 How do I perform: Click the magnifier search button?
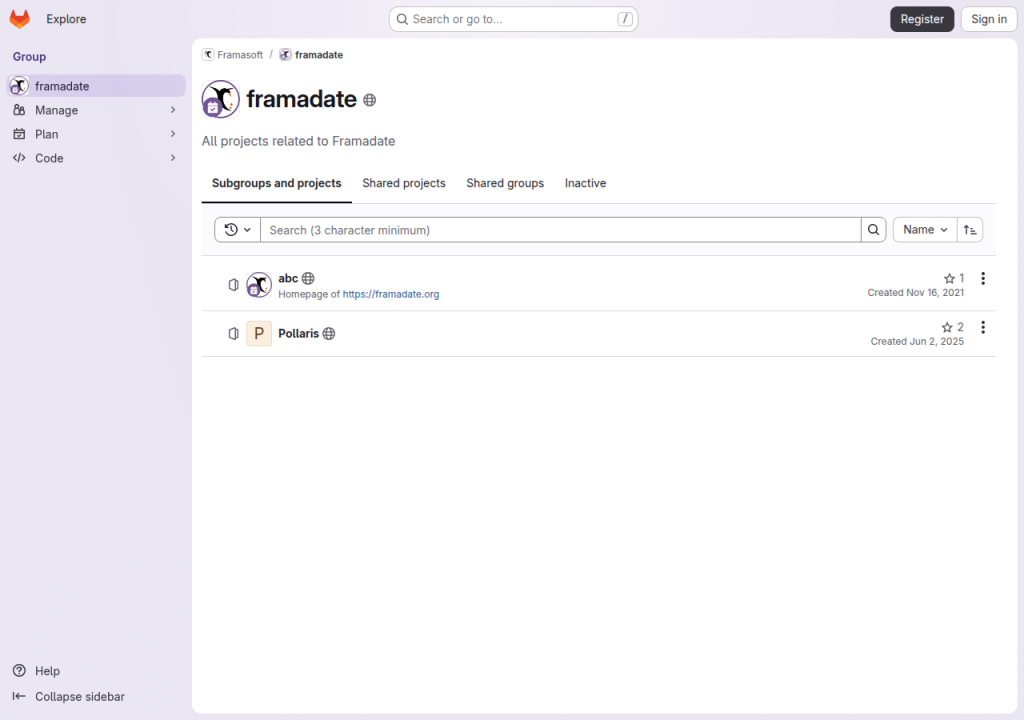pyautogui.click(x=873, y=230)
